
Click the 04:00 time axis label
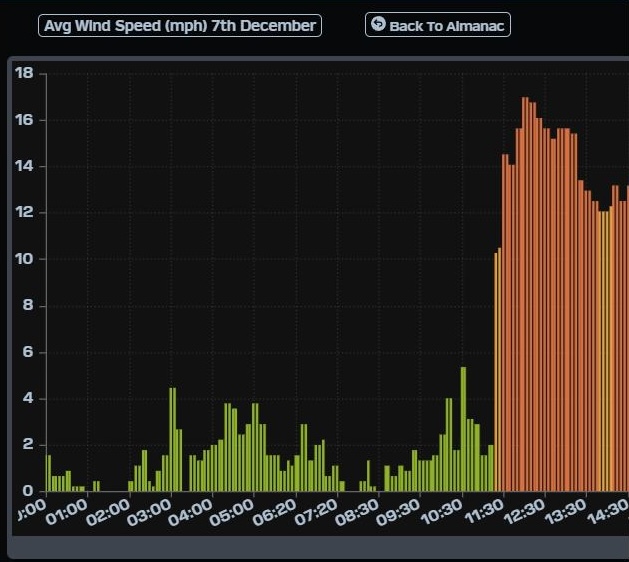coord(192,513)
